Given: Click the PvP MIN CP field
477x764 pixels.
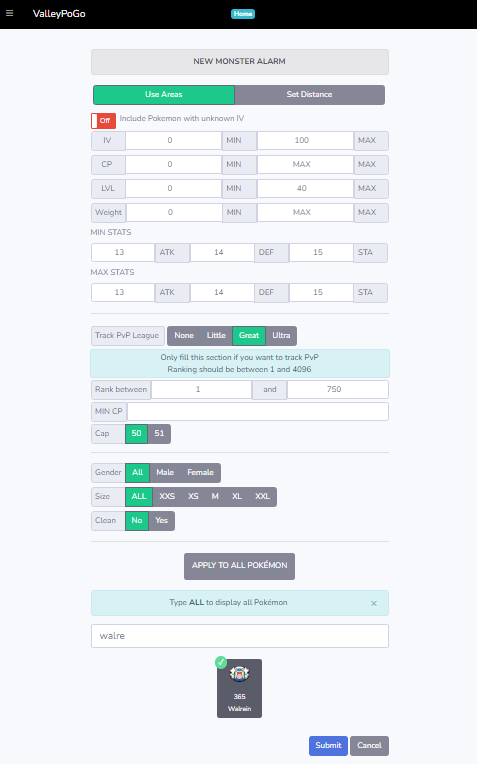Looking at the screenshot, I should pyautogui.click(x=258, y=411).
